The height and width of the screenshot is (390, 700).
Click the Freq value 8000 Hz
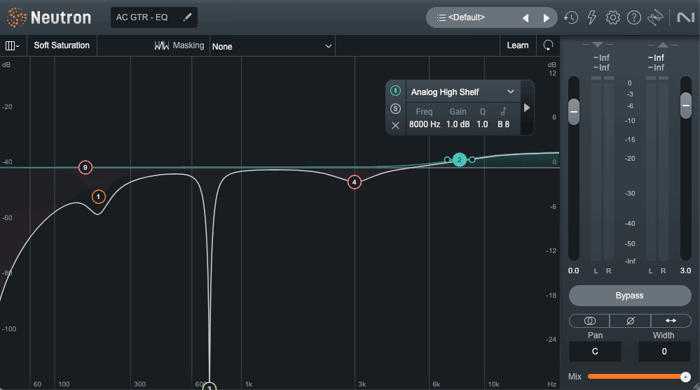click(x=425, y=124)
